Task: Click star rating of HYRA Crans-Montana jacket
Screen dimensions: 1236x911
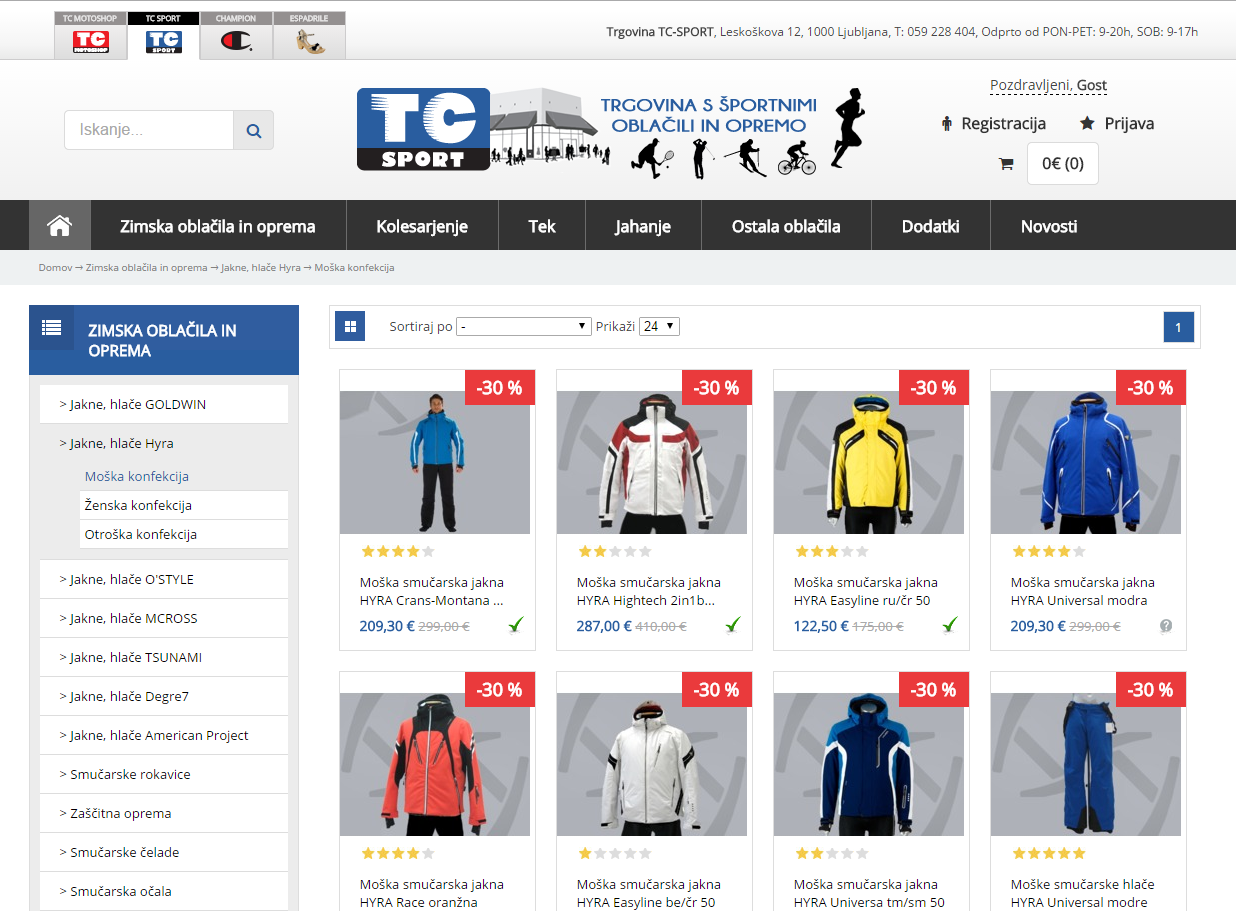Action: click(398, 551)
